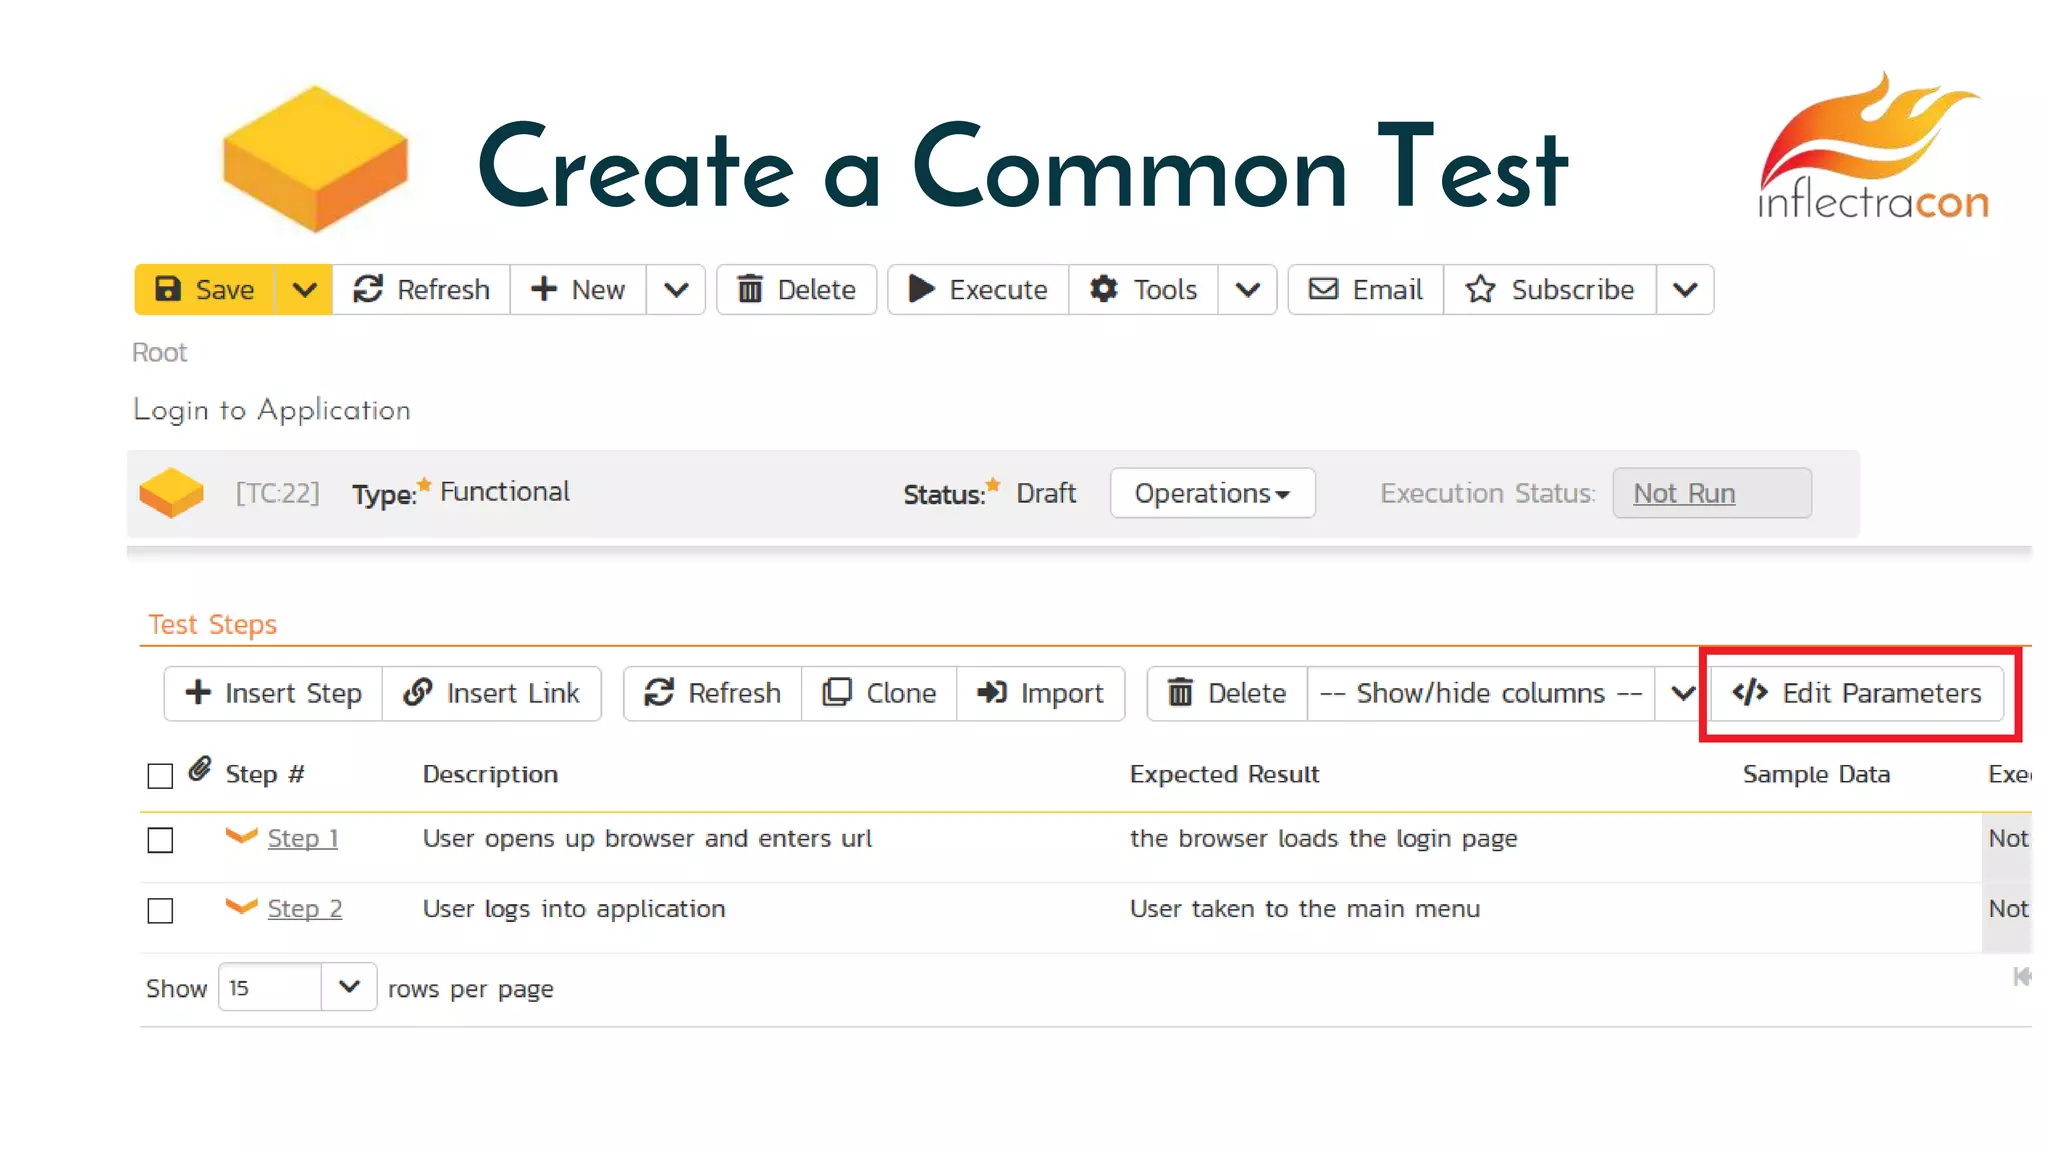This screenshot has width=2048, height=1152.
Task: Click 'User opens up browser and enters url'
Action: pyautogui.click(x=647, y=839)
